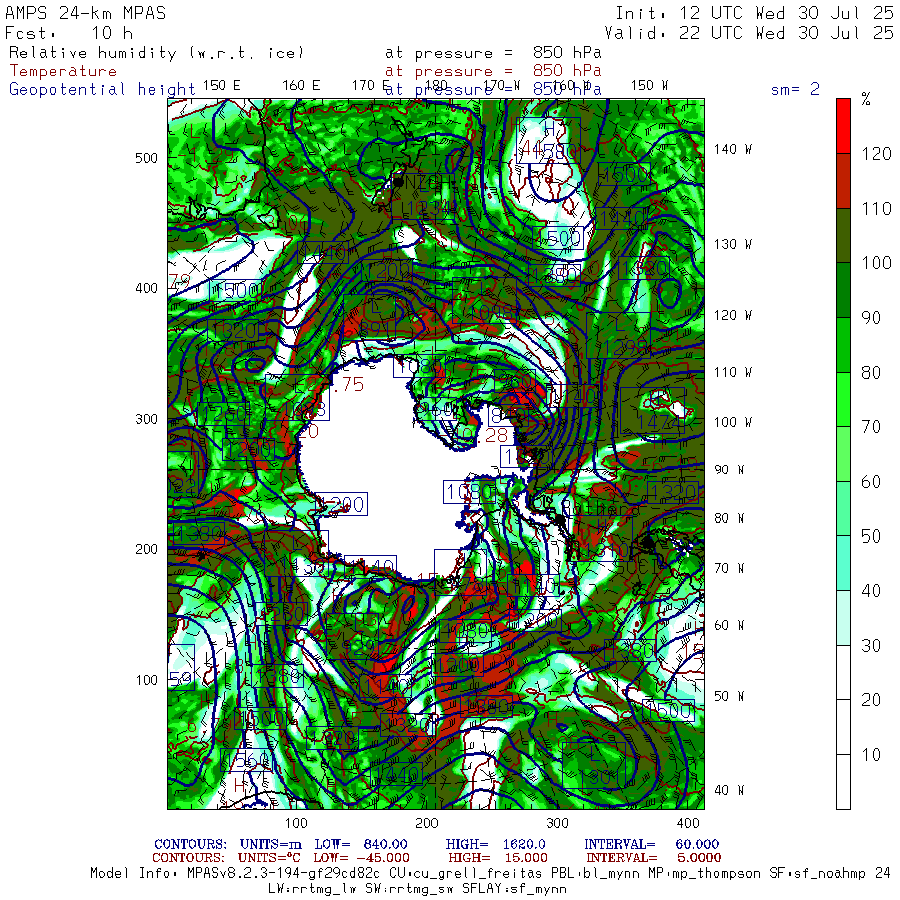Click the "AMPS 24-km MPAS" title
Viewport: 900px width, 900px height.
pyautogui.click(x=86, y=13)
